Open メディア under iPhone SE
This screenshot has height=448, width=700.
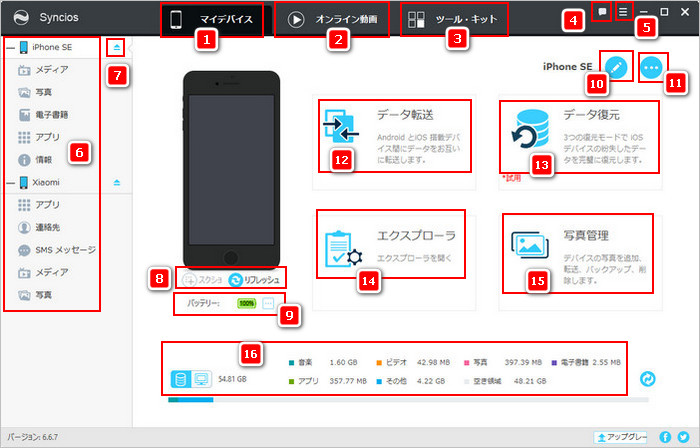pos(44,70)
